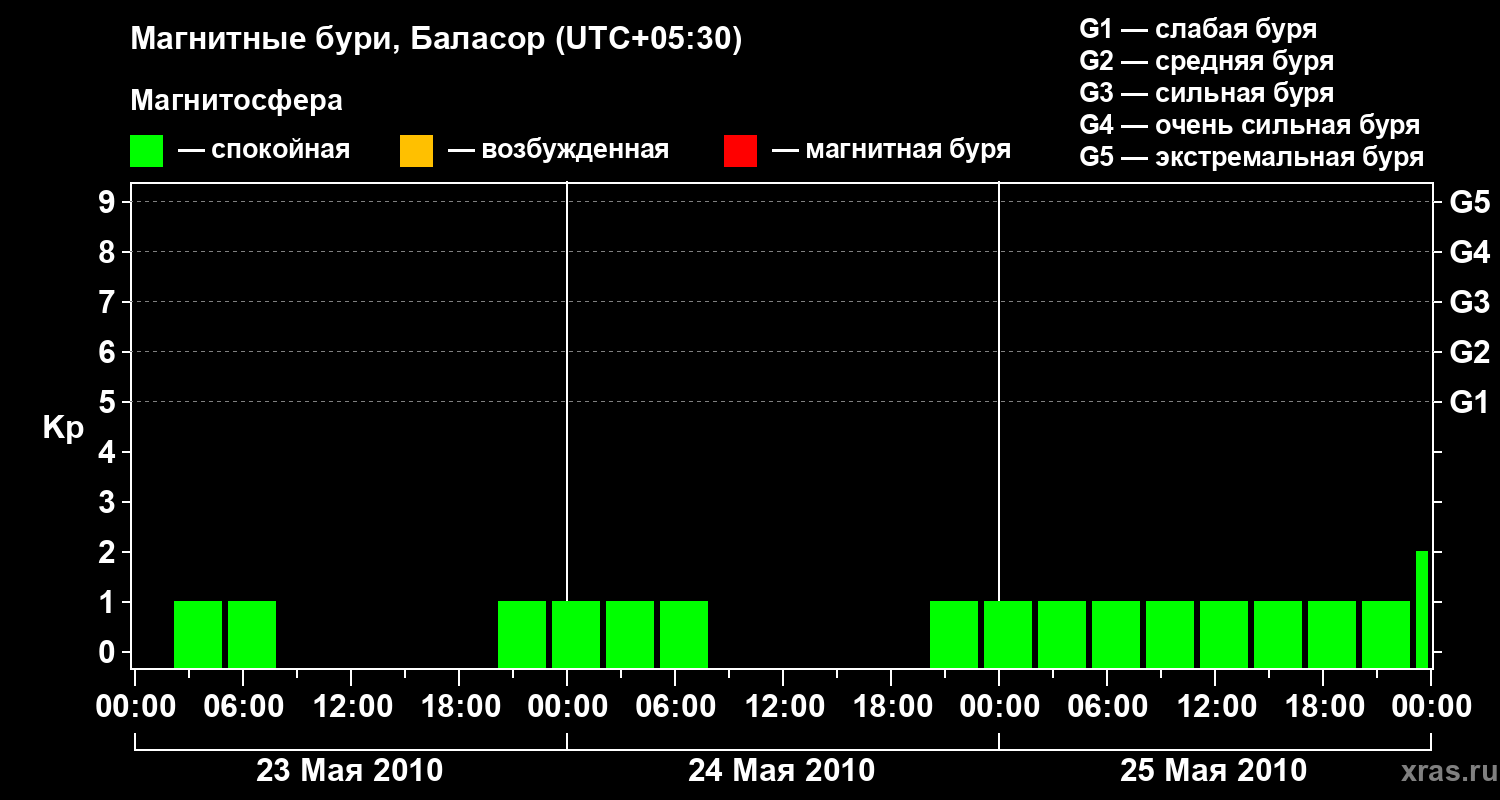Click the G1 label on right axis
The image size is (1500, 800).
(x=1470, y=402)
